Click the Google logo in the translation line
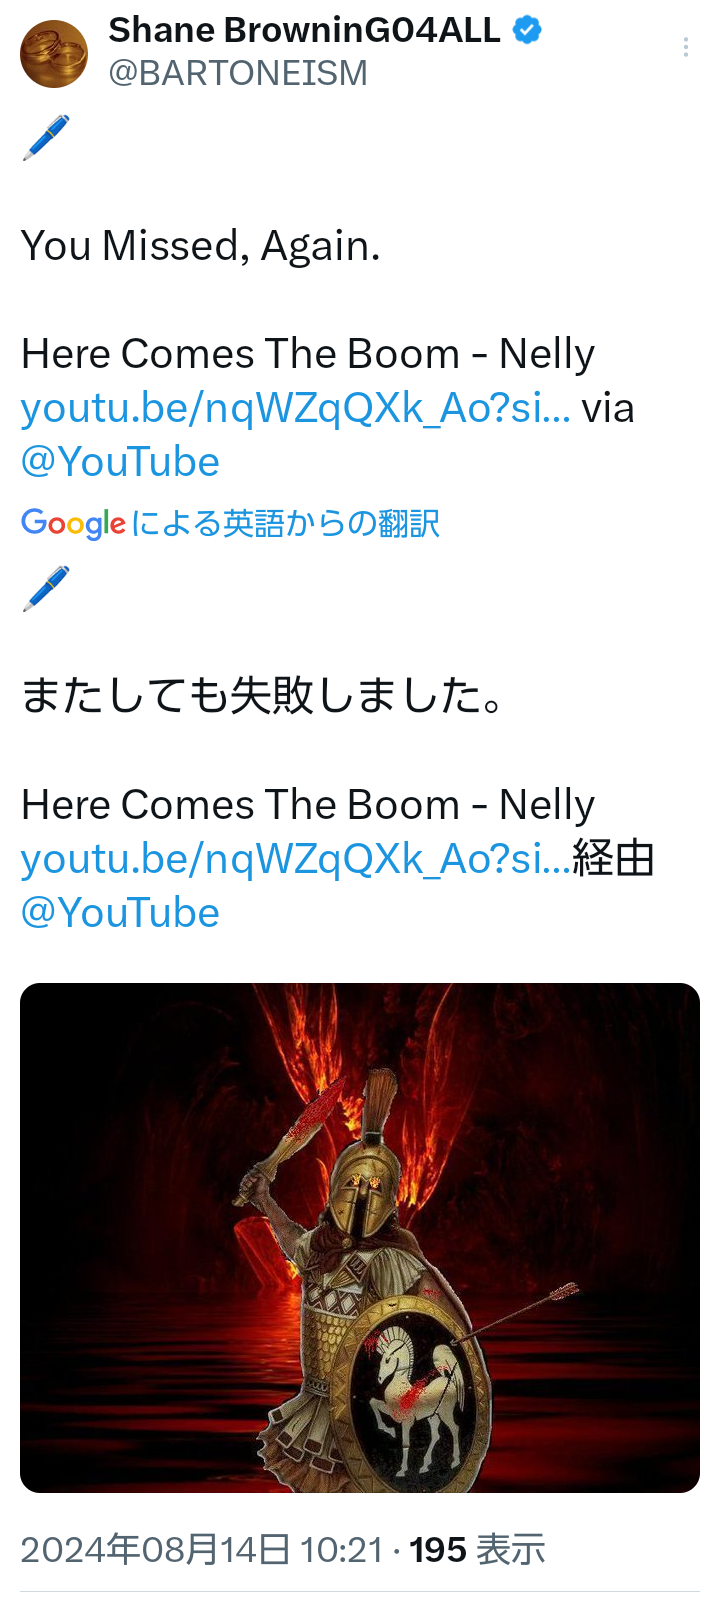 (x=73, y=523)
